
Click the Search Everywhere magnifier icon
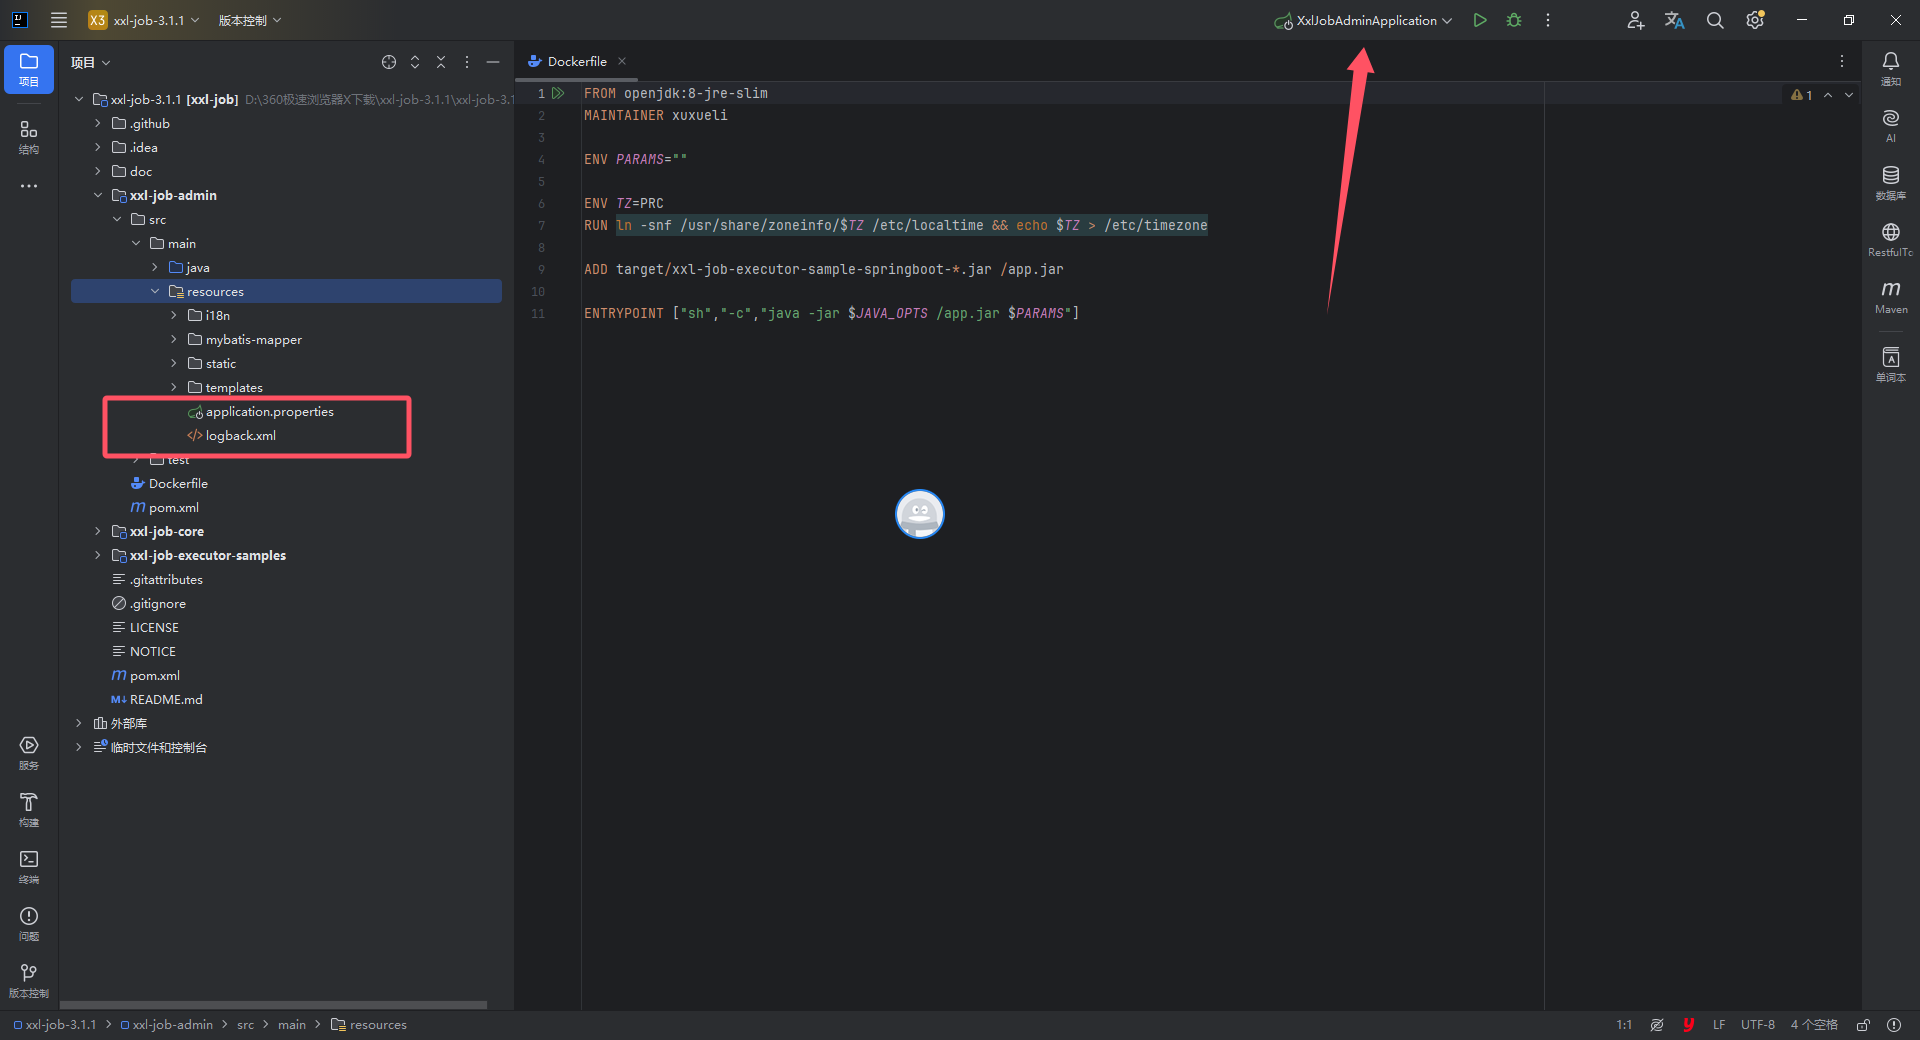(1715, 20)
